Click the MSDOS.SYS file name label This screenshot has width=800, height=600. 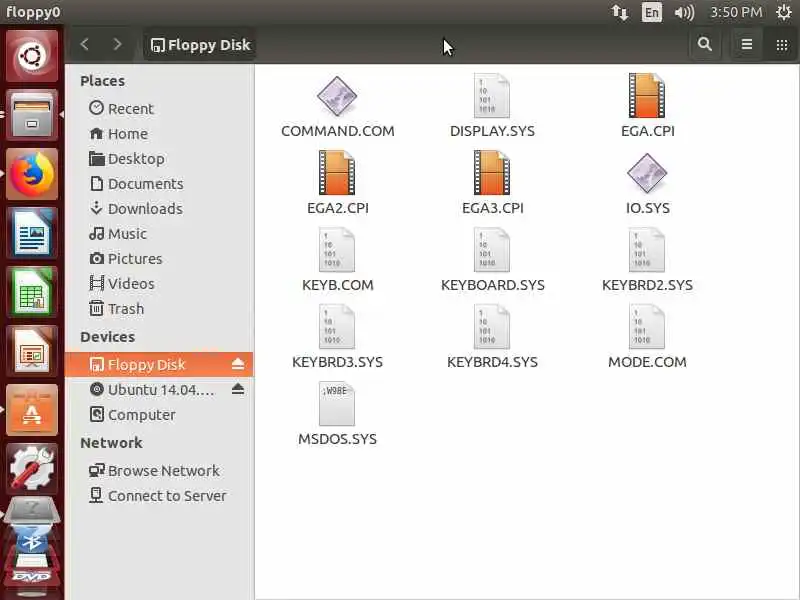point(337,439)
